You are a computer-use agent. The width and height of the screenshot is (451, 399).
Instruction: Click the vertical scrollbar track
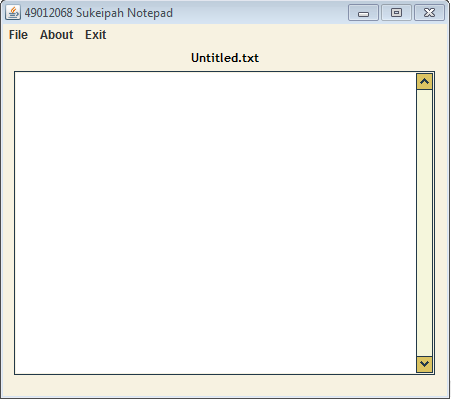pos(424,223)
